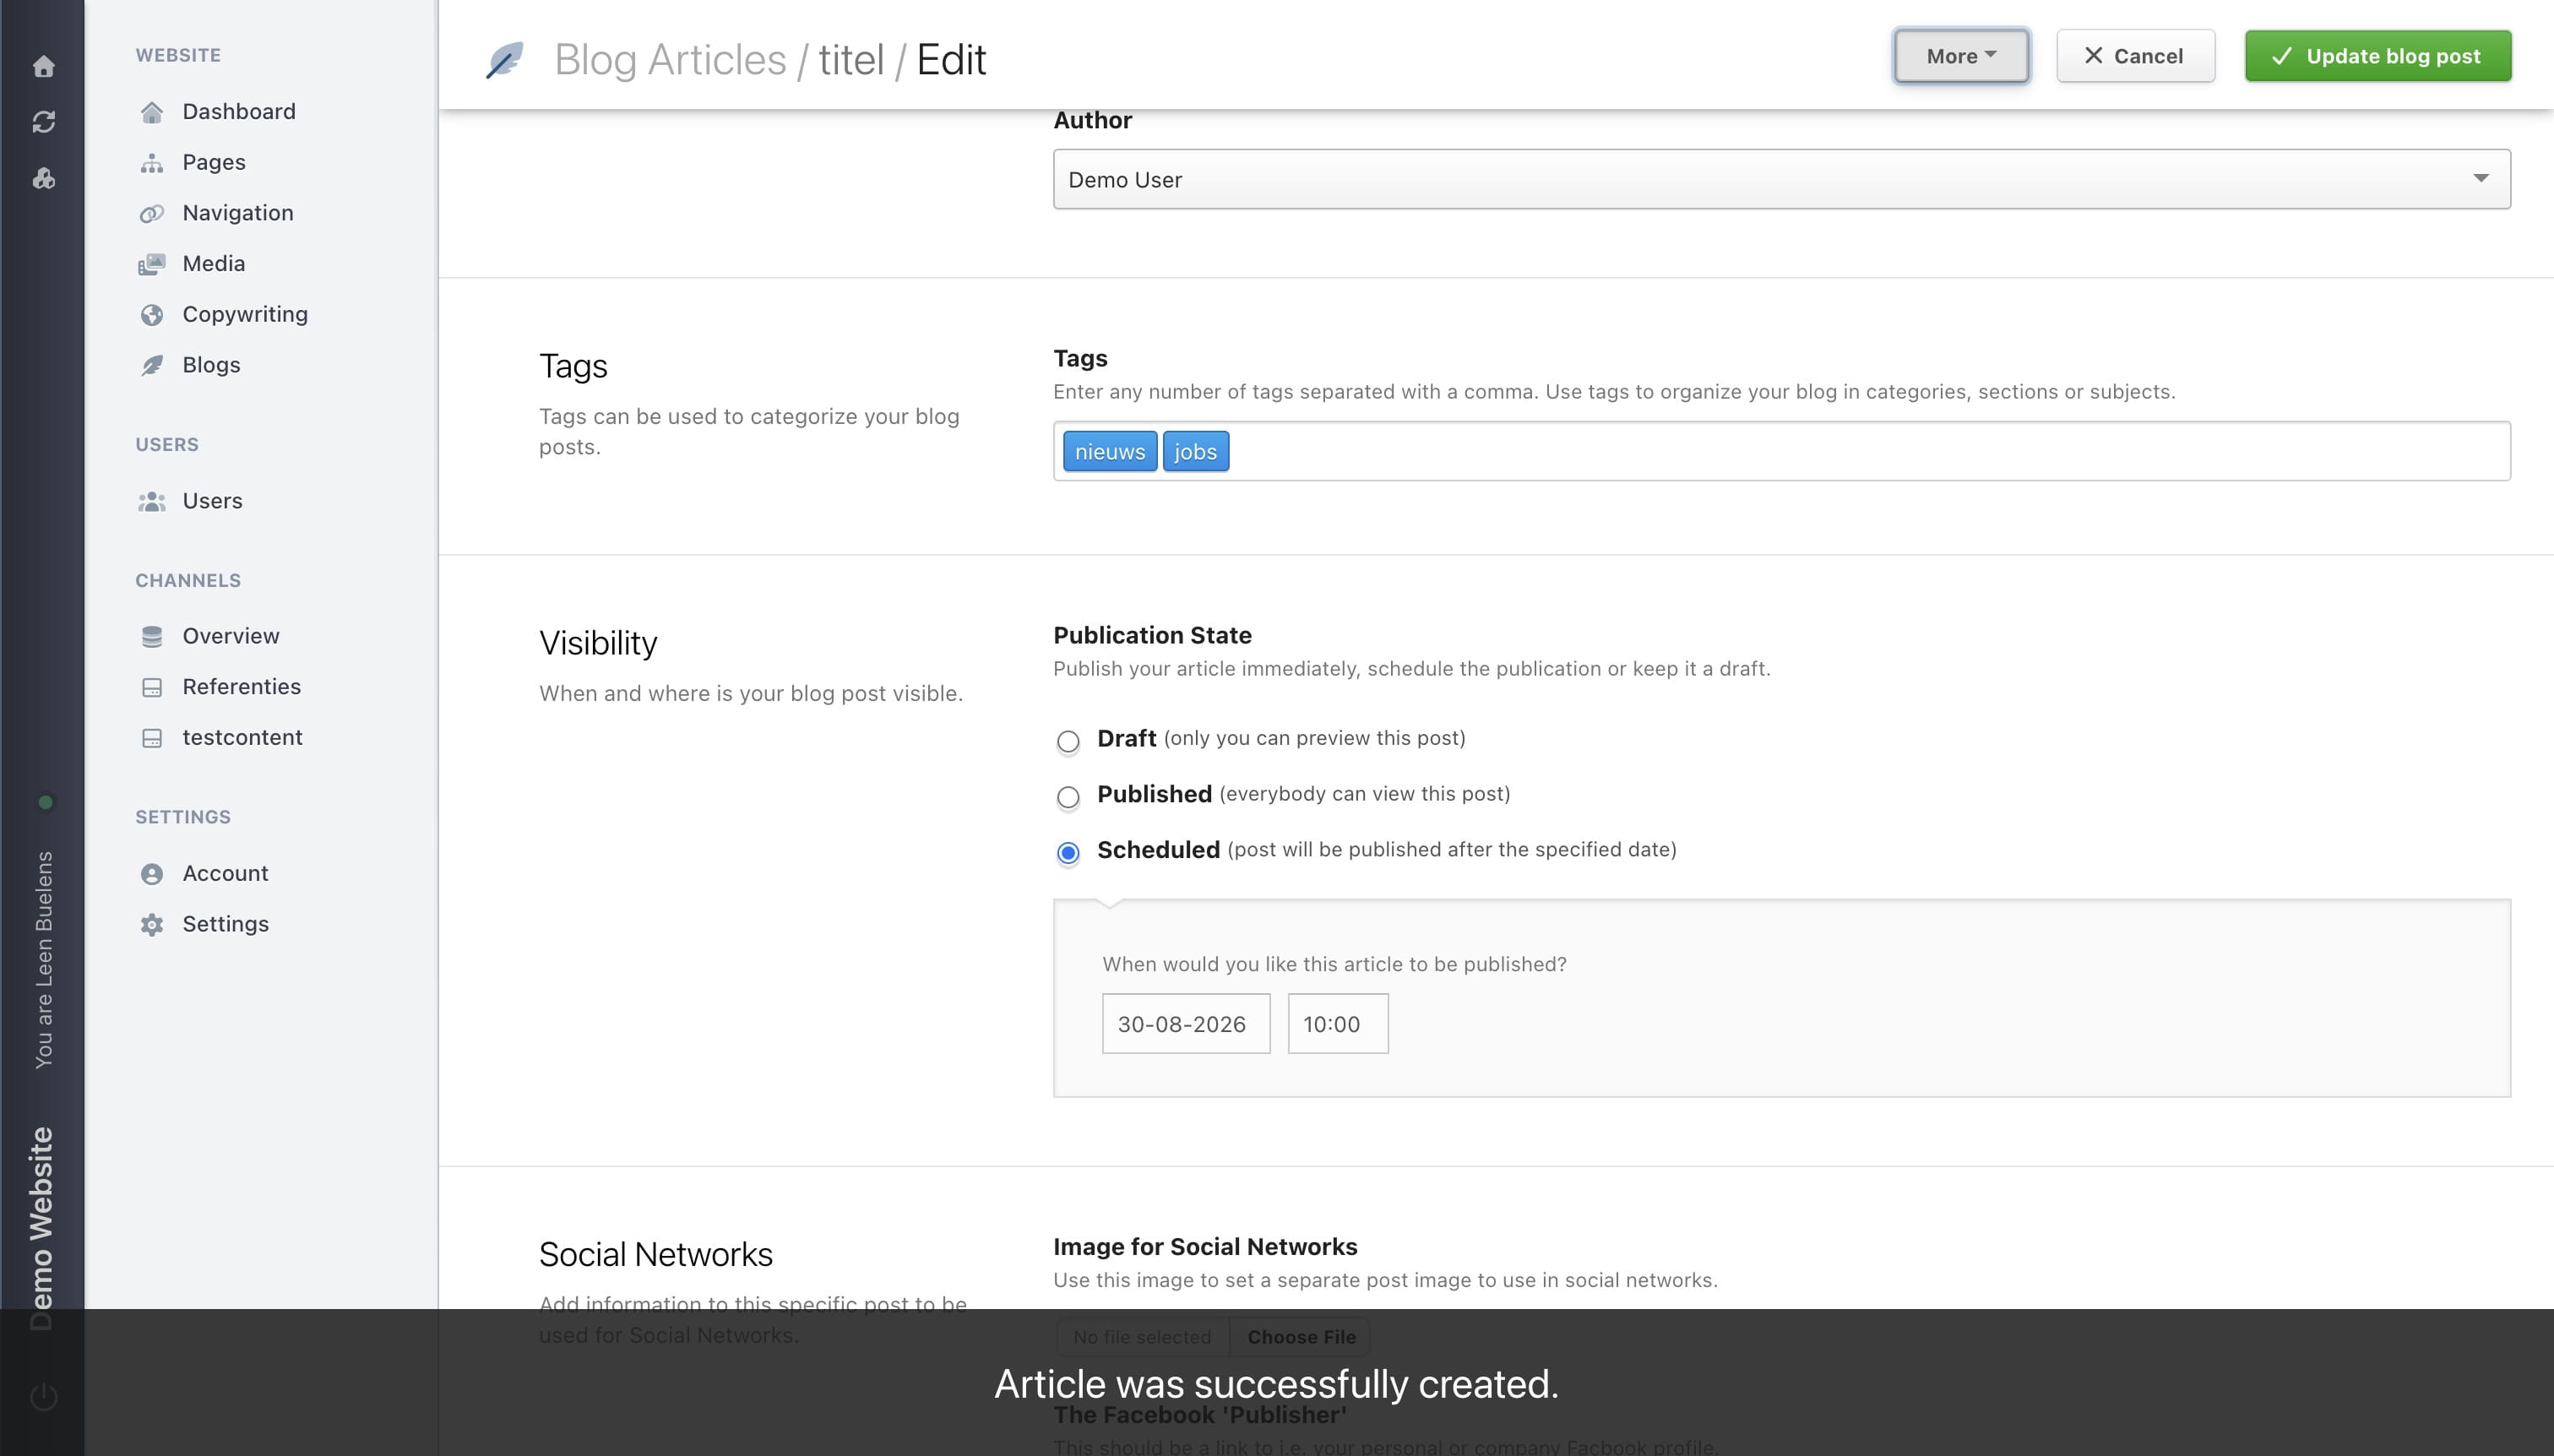Select the Draft publication state
The width and height of the screenshot is (2554, 1456).
pyautogui.click(x=1068, y=742)
